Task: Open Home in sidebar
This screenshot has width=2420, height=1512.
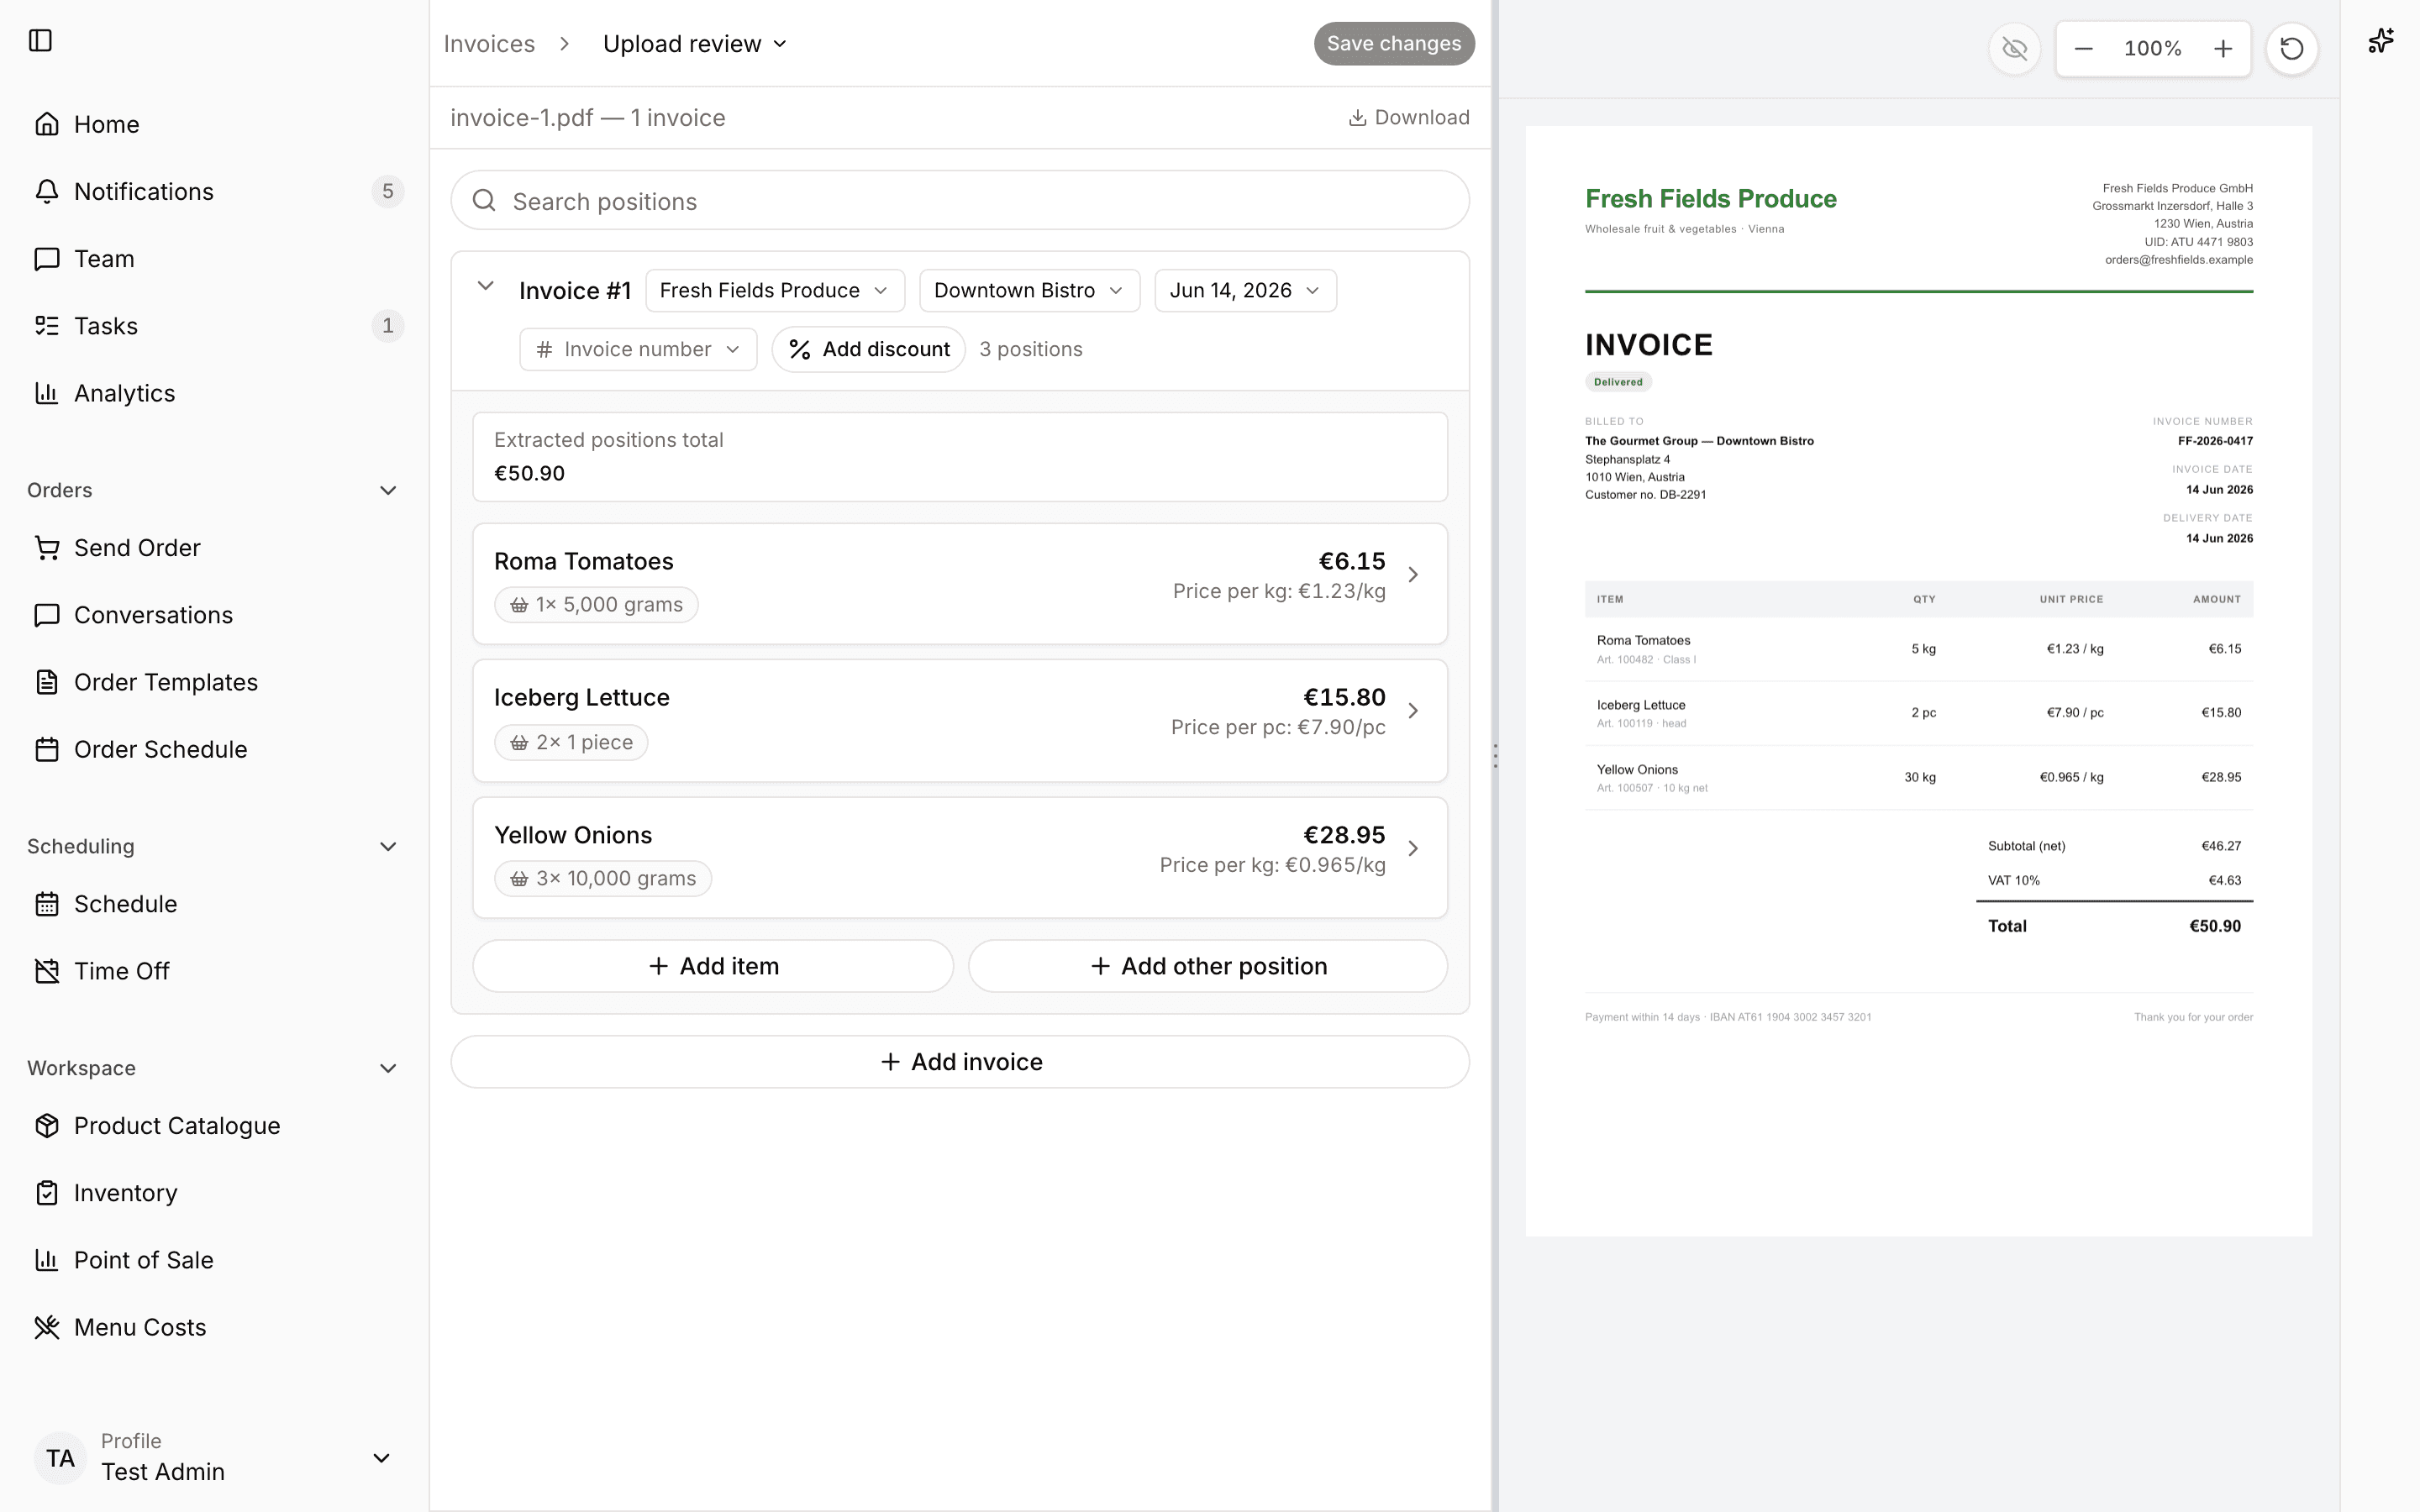Action: [215, 124]
